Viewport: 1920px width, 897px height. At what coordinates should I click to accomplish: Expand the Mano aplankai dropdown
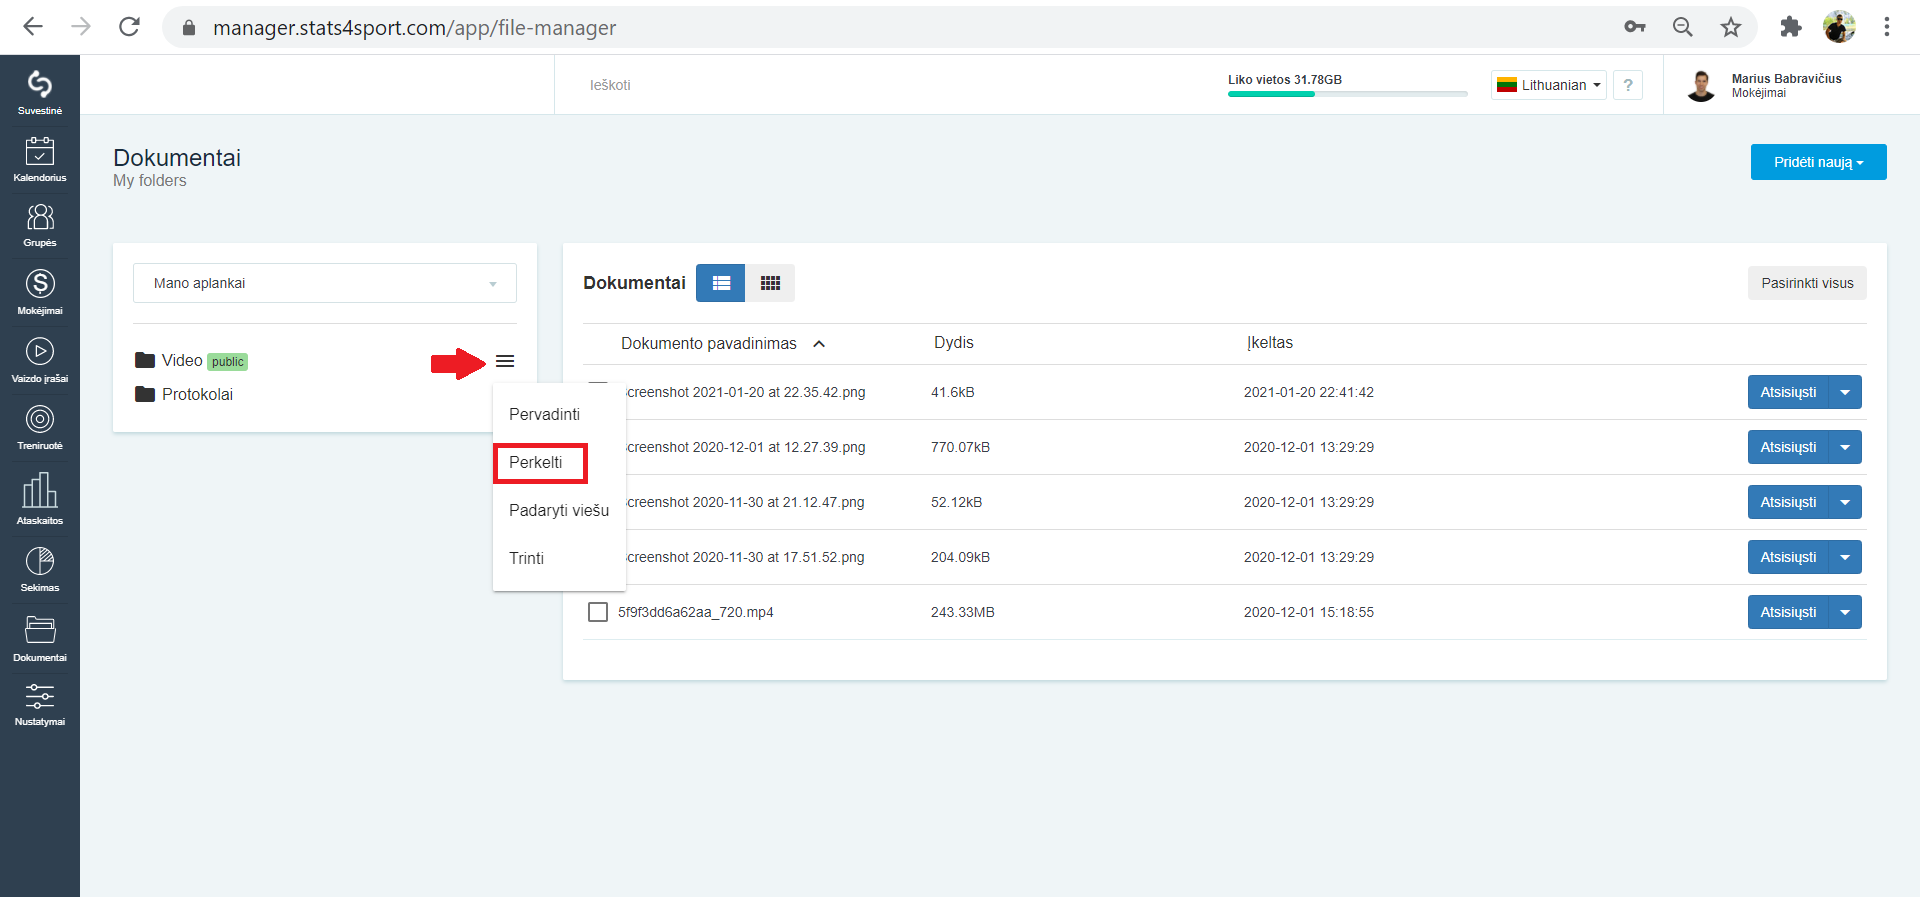coord(325,283)
